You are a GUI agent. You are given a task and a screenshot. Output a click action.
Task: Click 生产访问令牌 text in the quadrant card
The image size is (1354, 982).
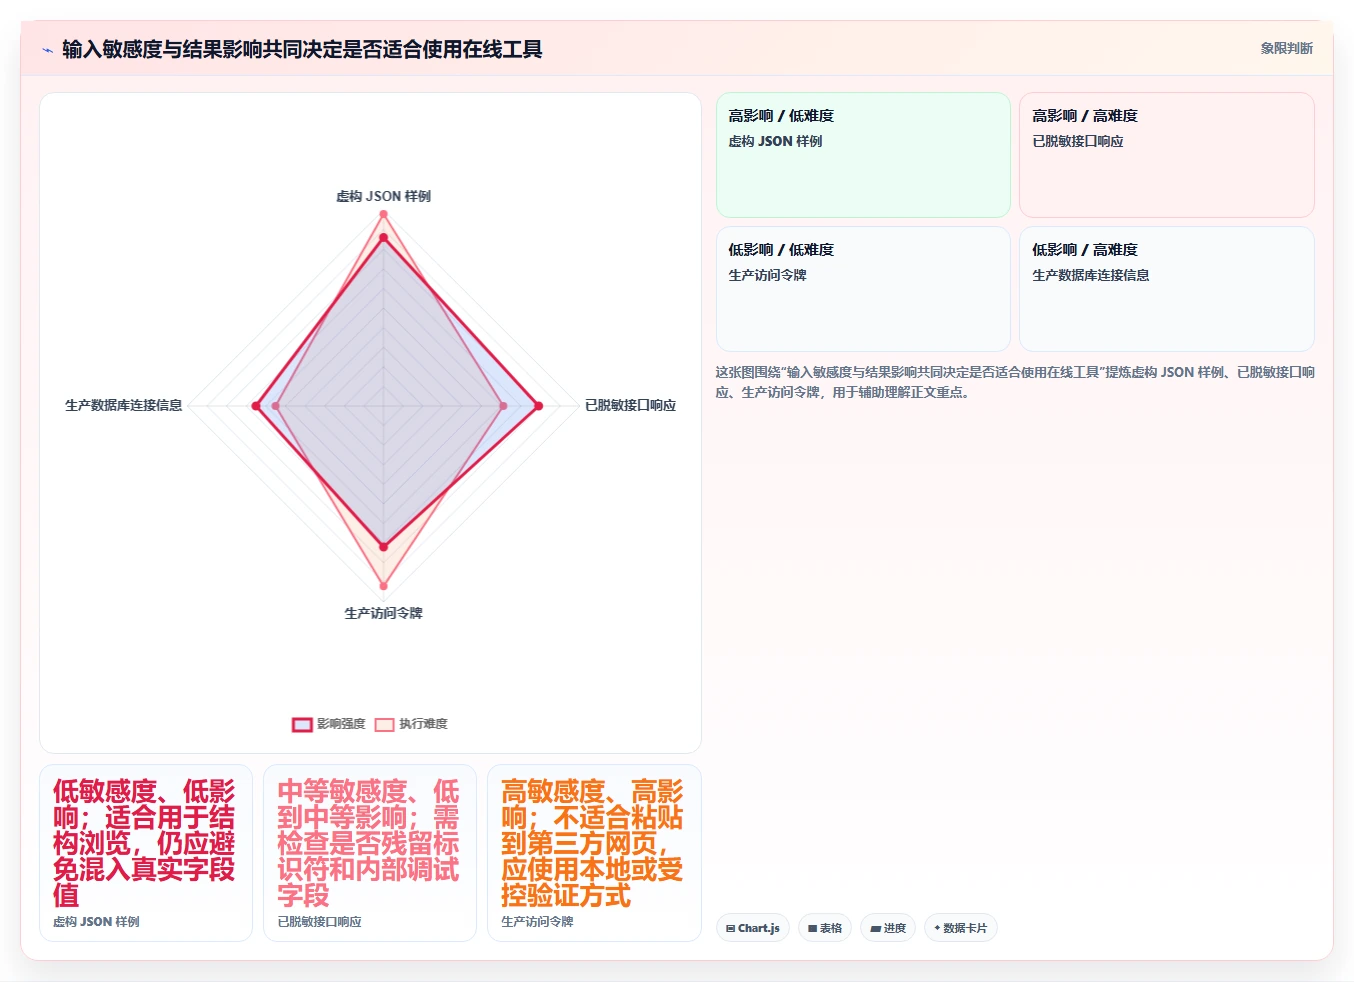click(x=767, y=275)
